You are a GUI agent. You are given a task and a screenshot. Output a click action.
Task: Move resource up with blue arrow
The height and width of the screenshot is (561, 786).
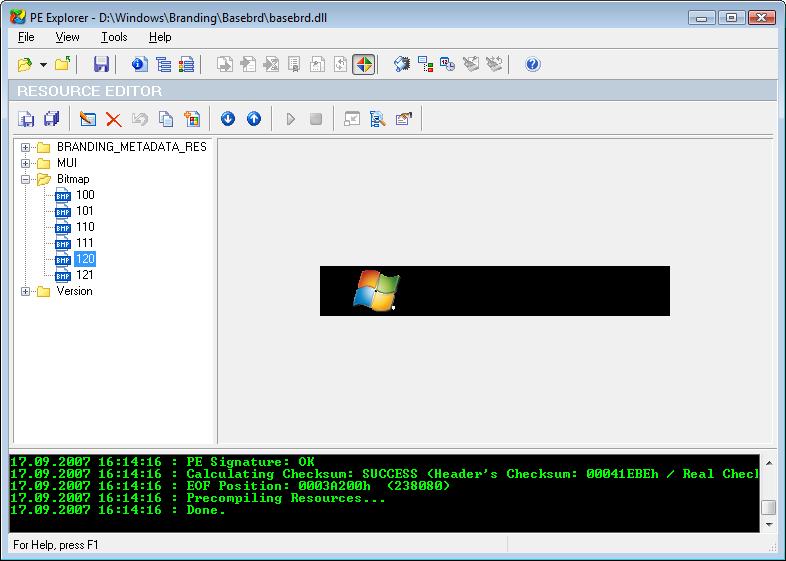(x=254, y=119)
